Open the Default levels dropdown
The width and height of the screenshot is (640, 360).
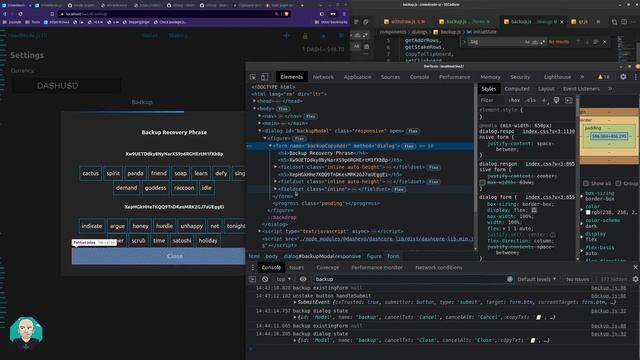(x=536, y=279)
